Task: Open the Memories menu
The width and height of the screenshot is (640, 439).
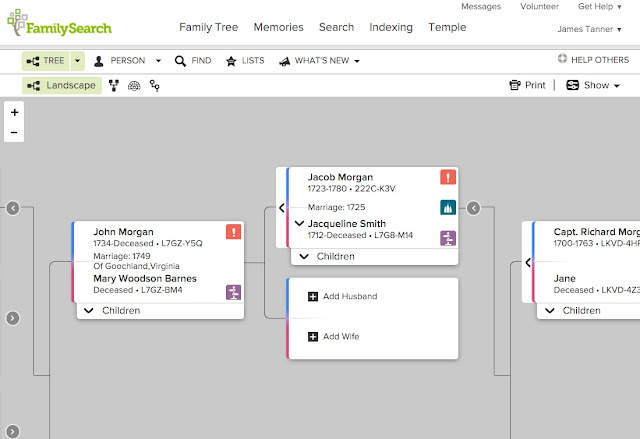Action: coord(279,27)
